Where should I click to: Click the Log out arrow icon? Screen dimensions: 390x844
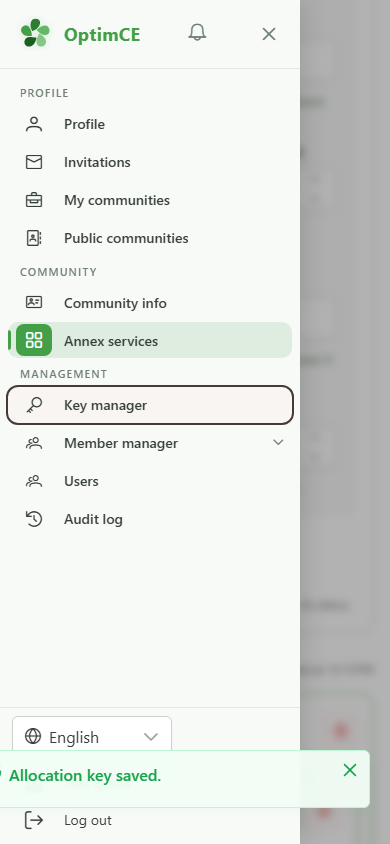pos(34,820)
